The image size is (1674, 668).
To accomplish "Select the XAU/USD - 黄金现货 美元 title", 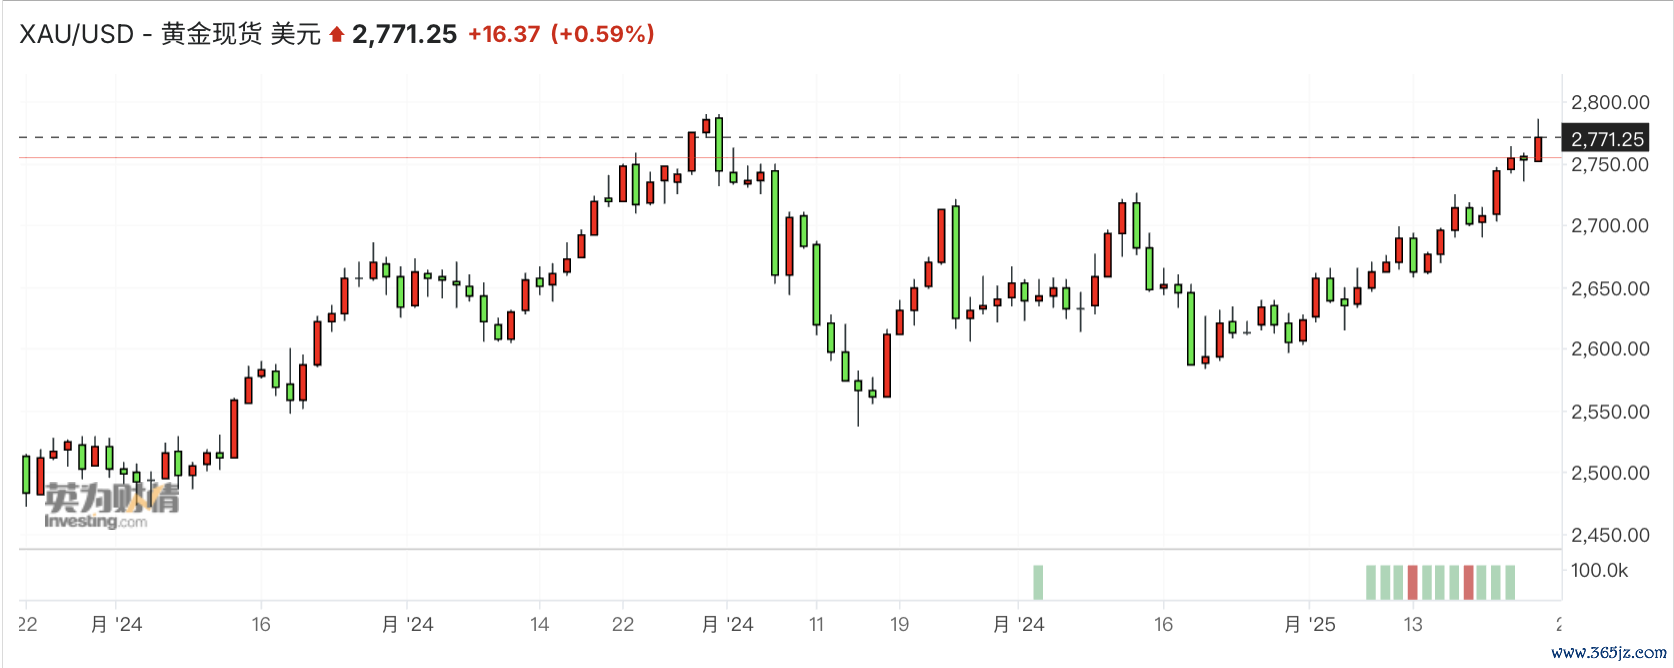I will click(170, 34).
